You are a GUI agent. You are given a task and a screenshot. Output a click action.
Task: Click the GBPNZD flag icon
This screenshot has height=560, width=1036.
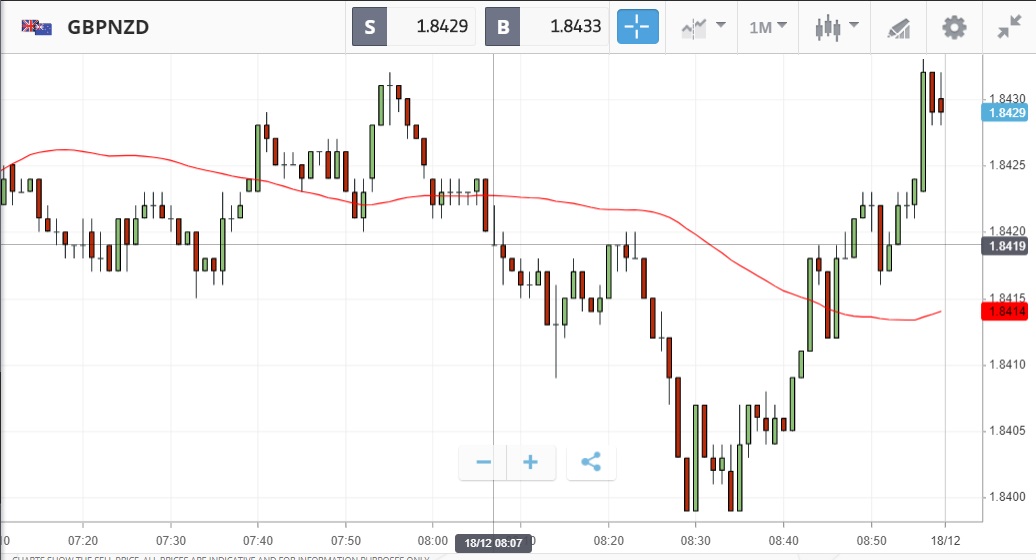(38, 27)
